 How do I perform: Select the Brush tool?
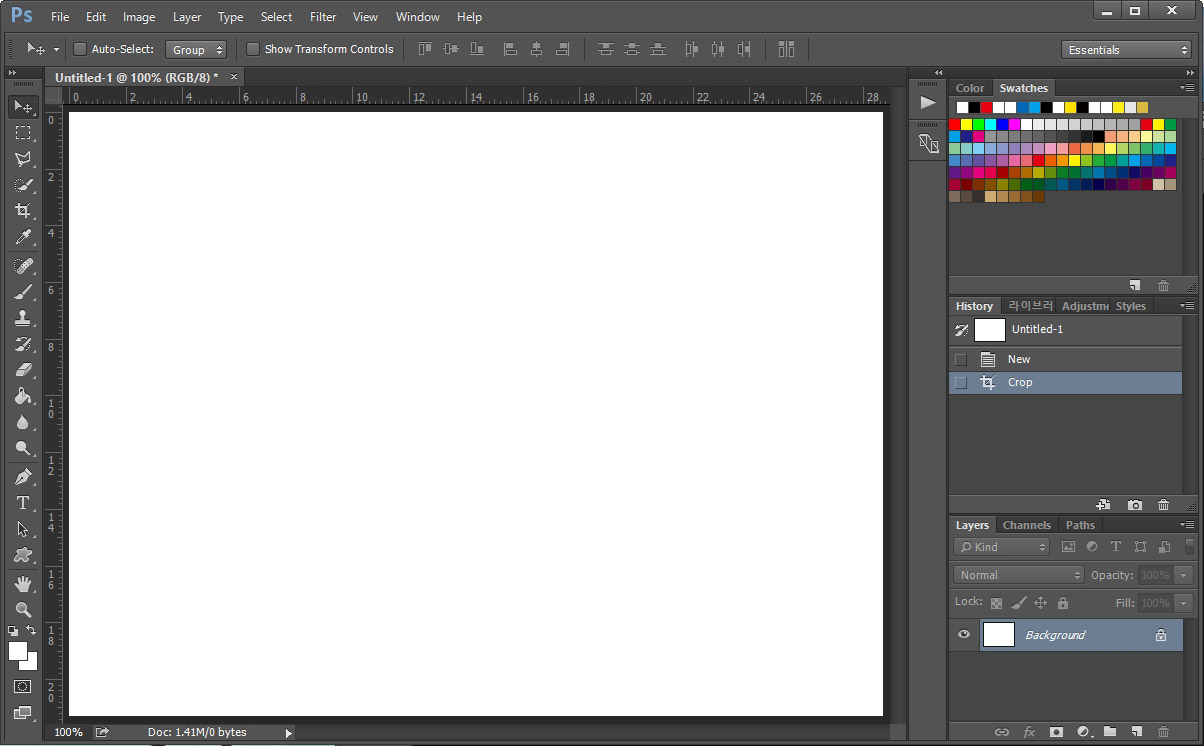[x=23, y=292]
